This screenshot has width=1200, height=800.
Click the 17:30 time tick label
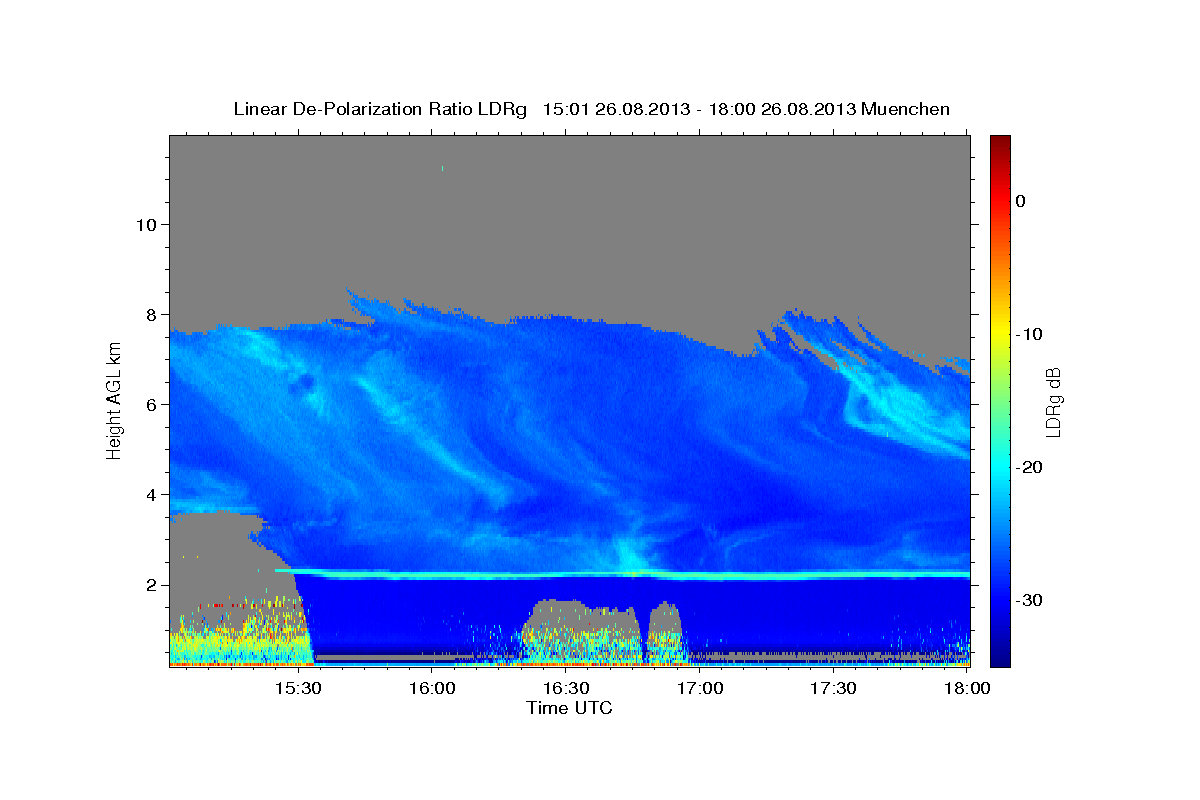(x=834, y=689)
